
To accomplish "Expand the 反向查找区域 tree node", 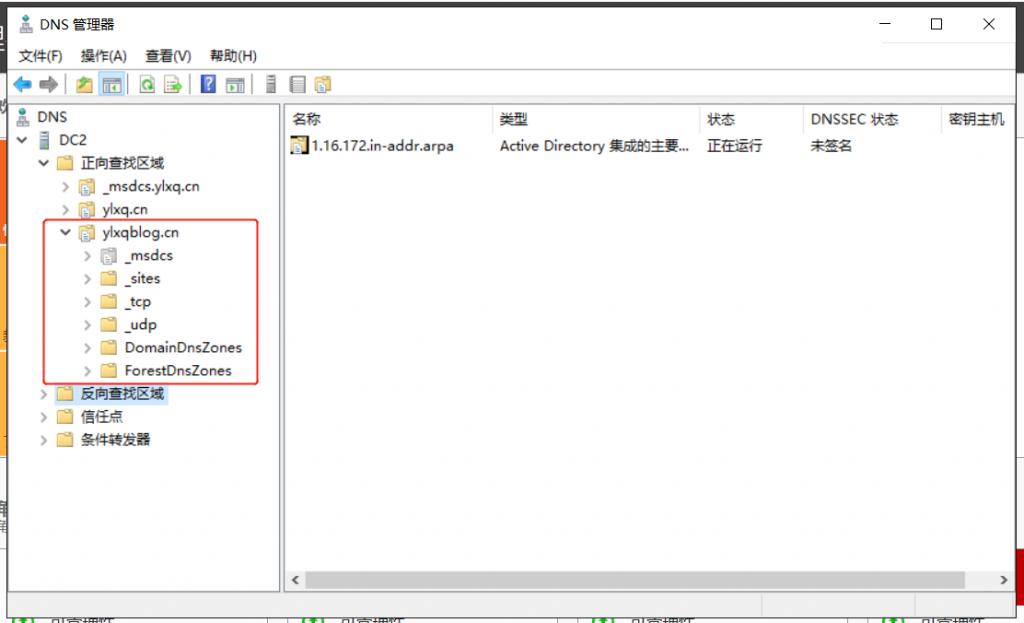I will (x=43, y=394).
